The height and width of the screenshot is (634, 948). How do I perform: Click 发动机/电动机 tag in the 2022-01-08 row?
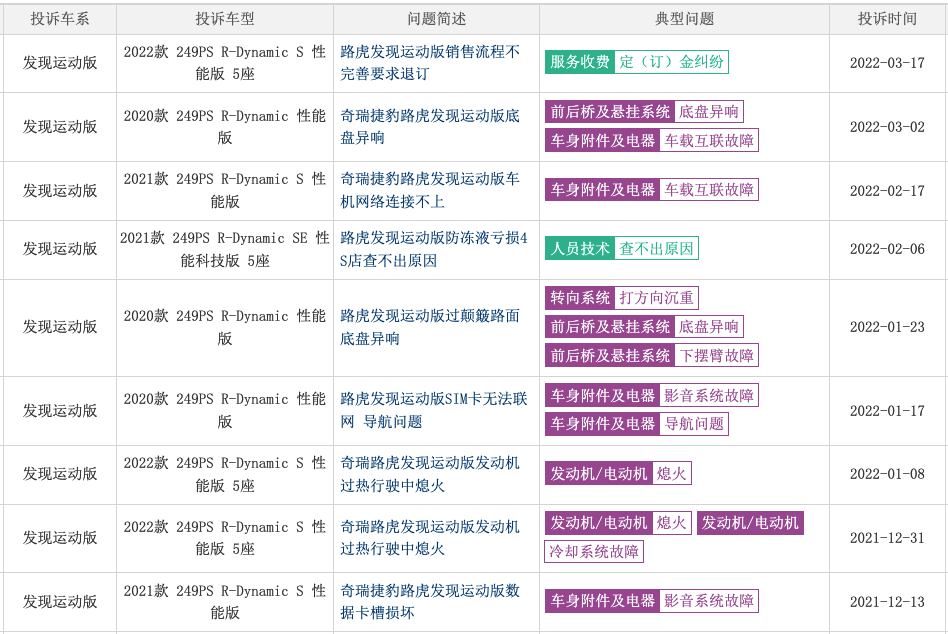(599, 473)
